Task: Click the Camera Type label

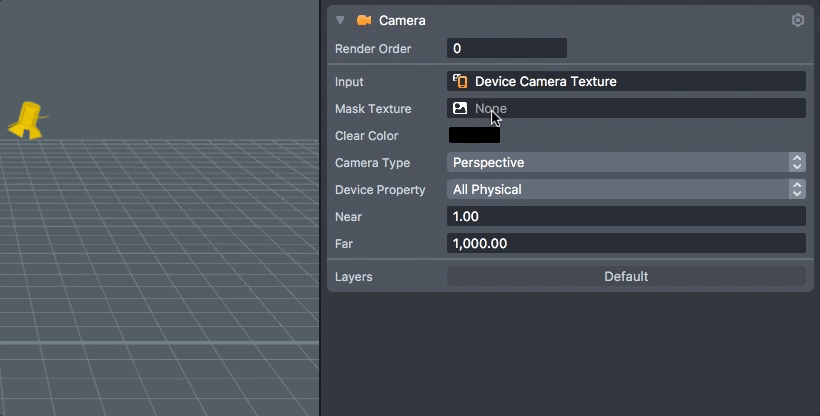Action: click(372, 163)
